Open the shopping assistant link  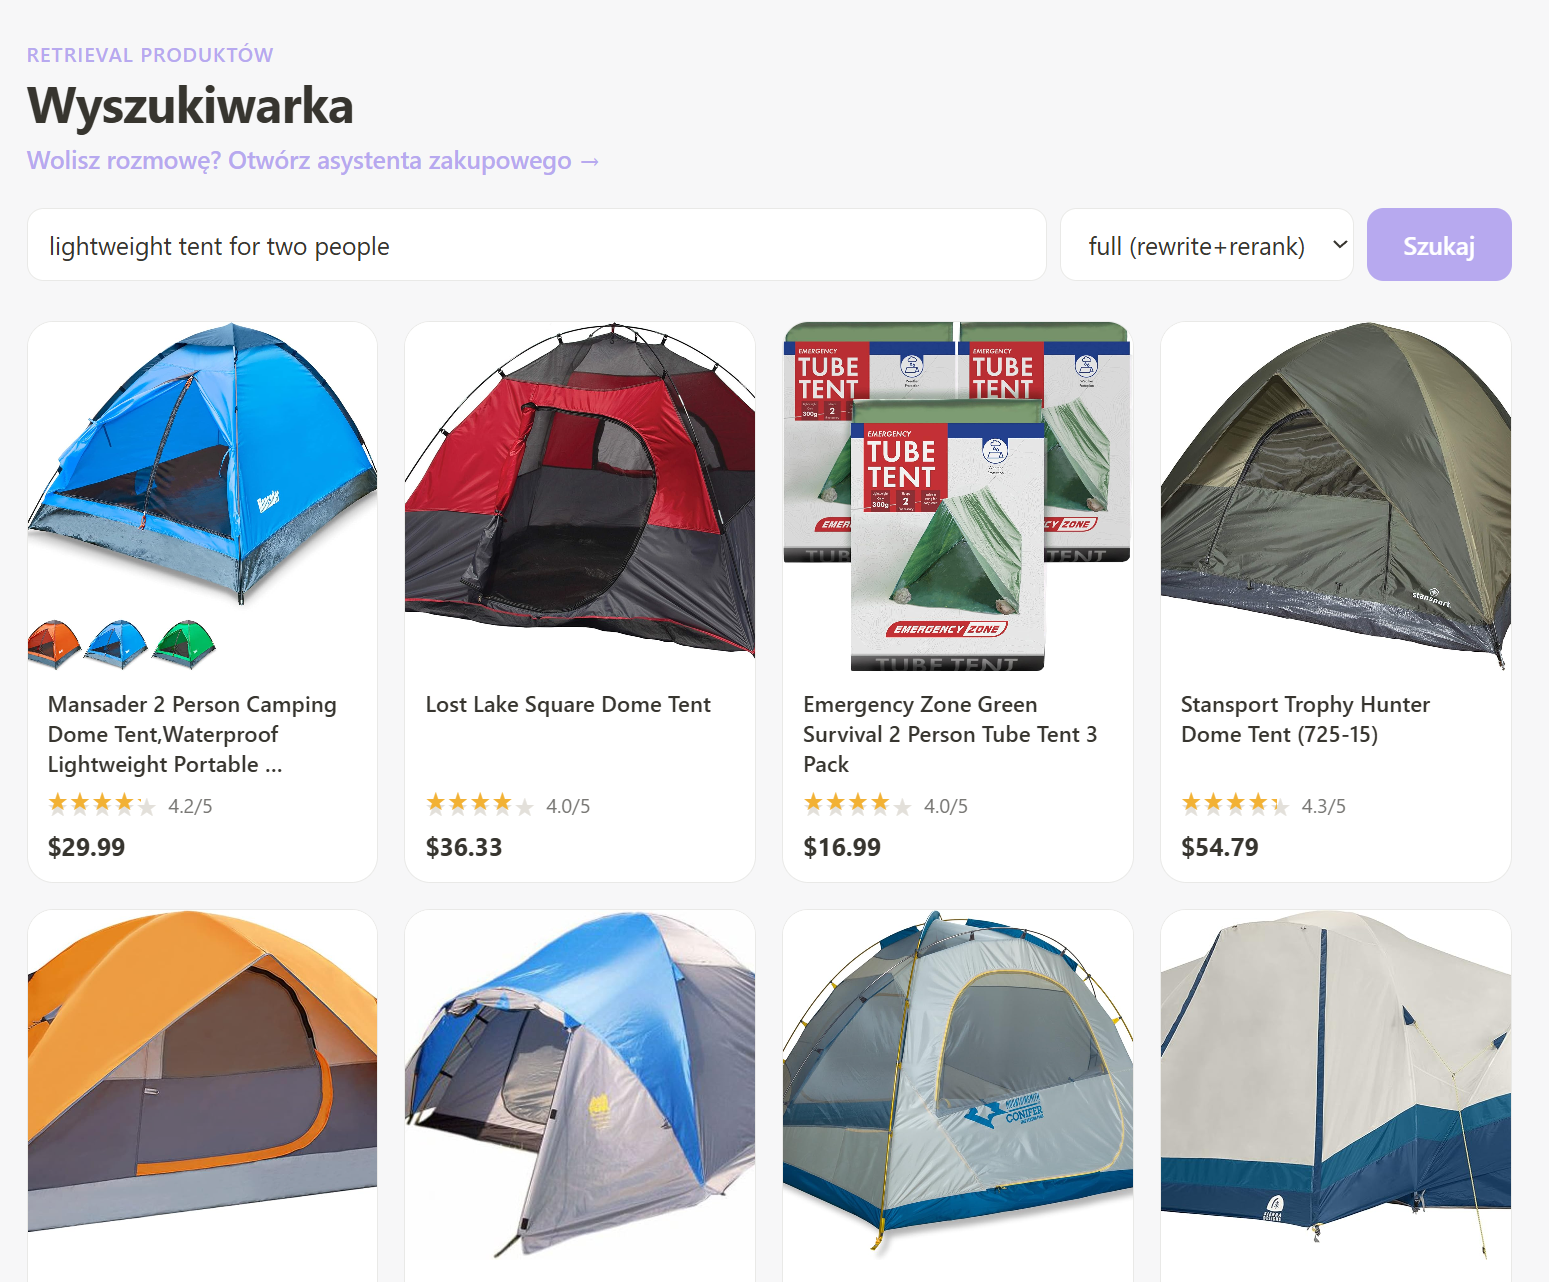click(313, 161)
